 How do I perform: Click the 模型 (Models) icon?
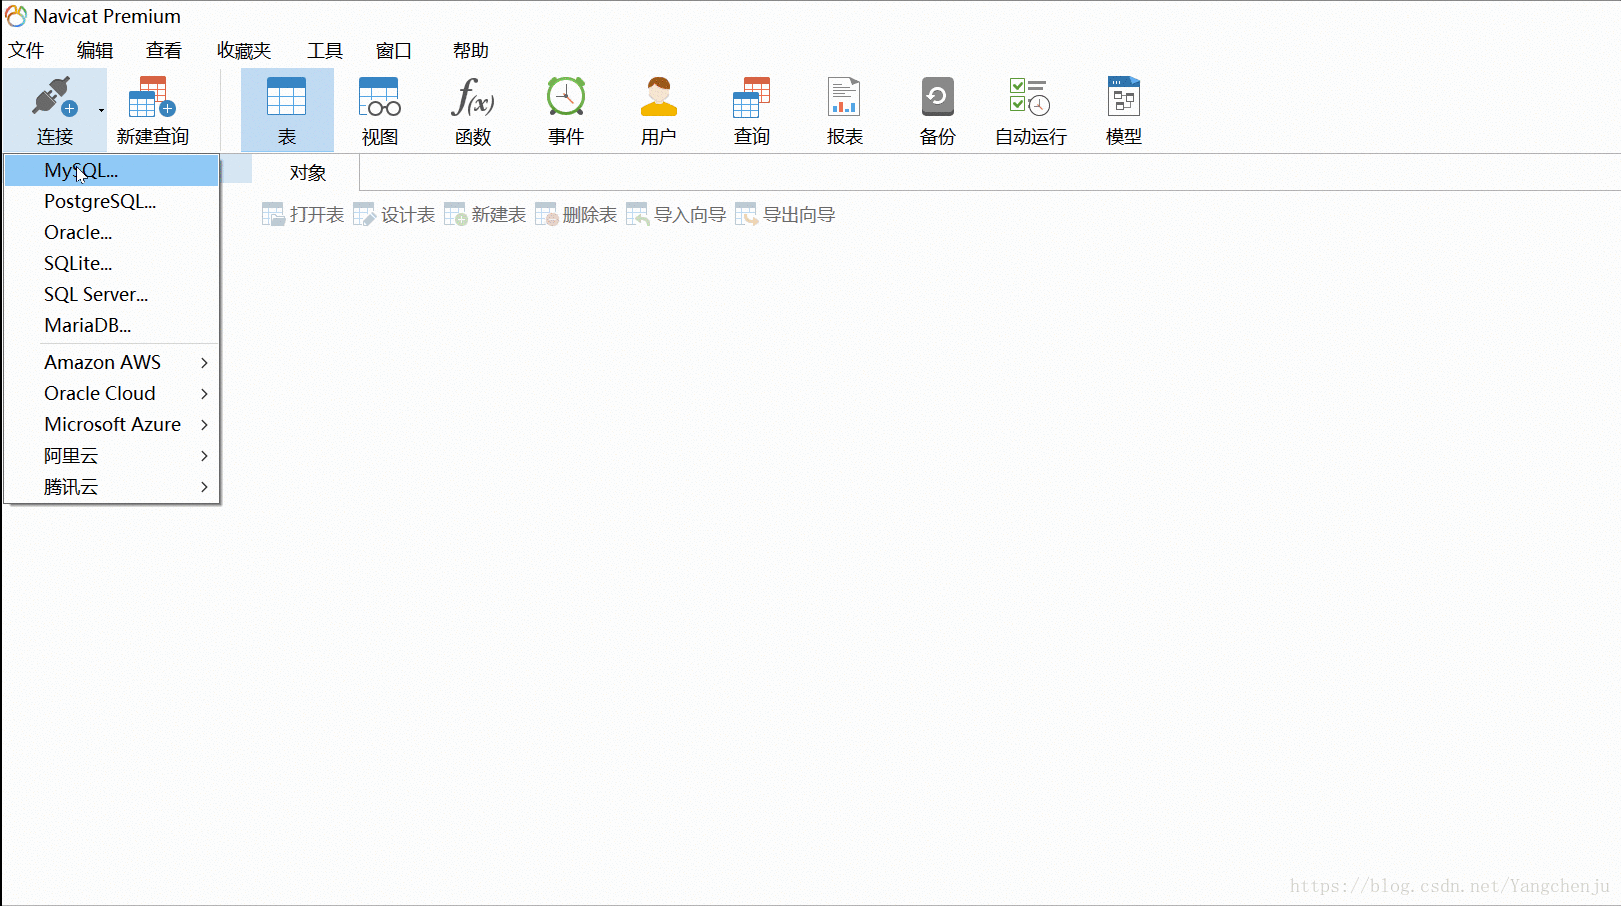[1123, 108]
